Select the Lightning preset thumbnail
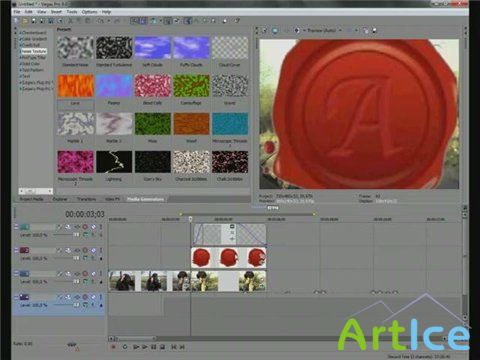Viewport: 480px width, 360px height. [114, 162]
